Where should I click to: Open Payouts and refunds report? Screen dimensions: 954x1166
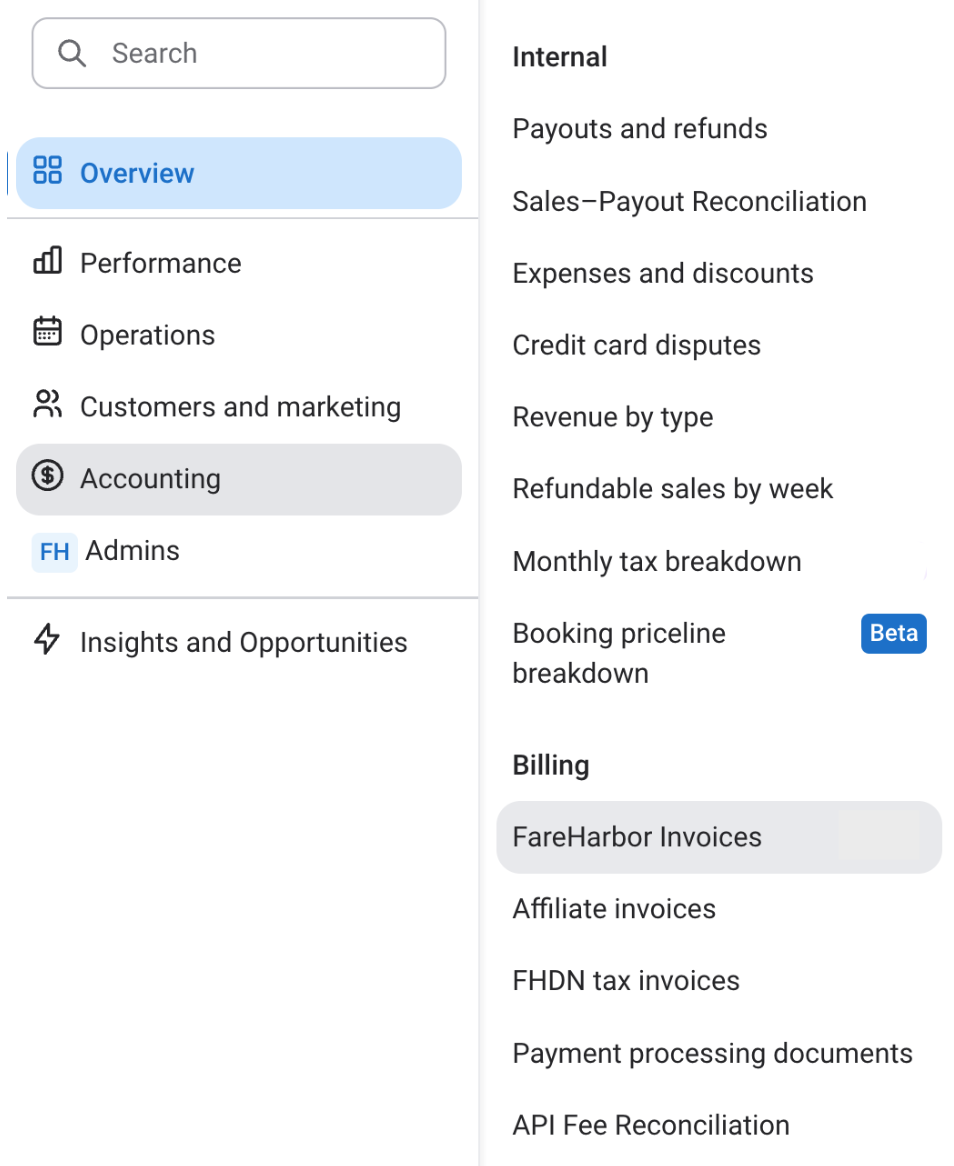(x=639, y=129)
